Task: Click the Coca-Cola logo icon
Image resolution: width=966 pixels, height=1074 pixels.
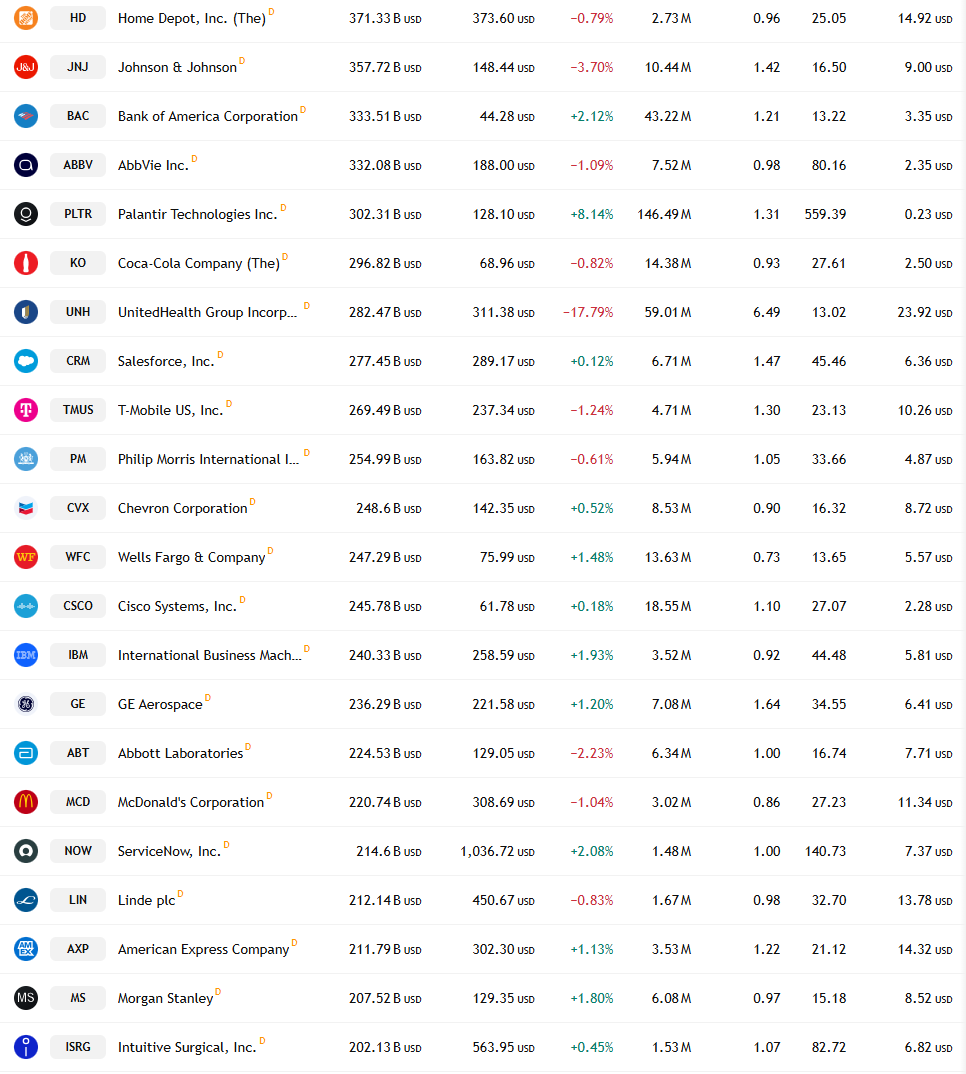Action: [x=26, y=263]
